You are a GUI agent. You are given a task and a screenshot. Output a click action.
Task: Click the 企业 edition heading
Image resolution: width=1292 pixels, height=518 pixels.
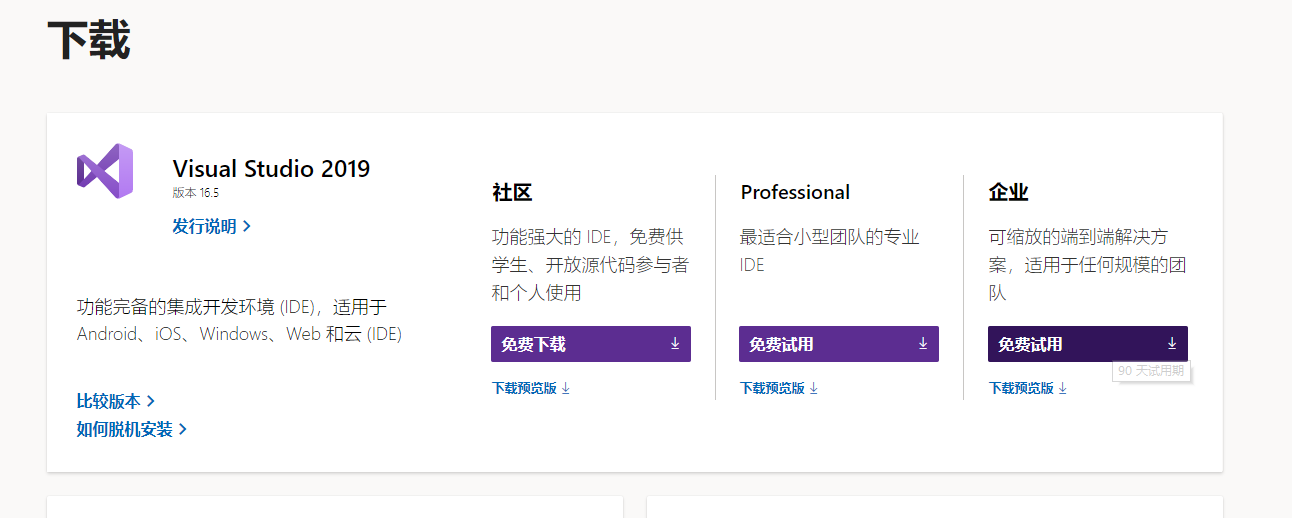[x=1008, y=192]
